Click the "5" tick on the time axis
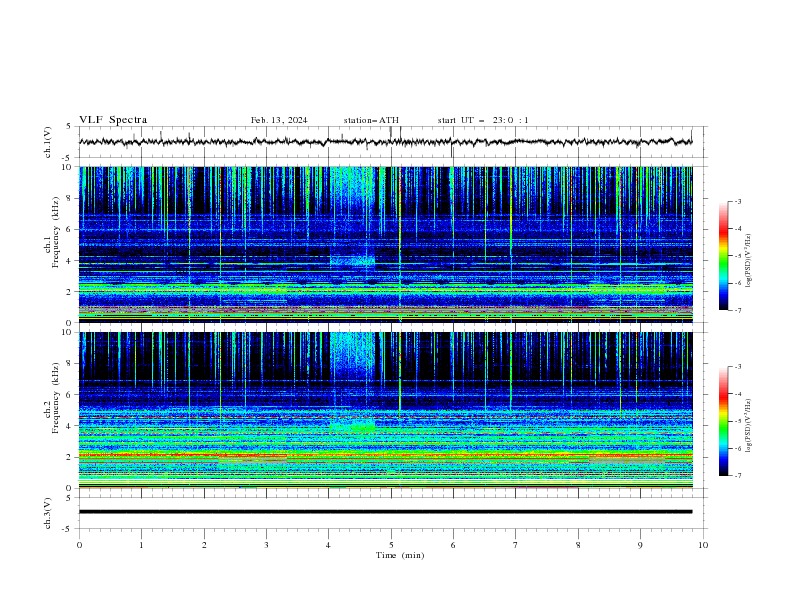 coord(391,545)
